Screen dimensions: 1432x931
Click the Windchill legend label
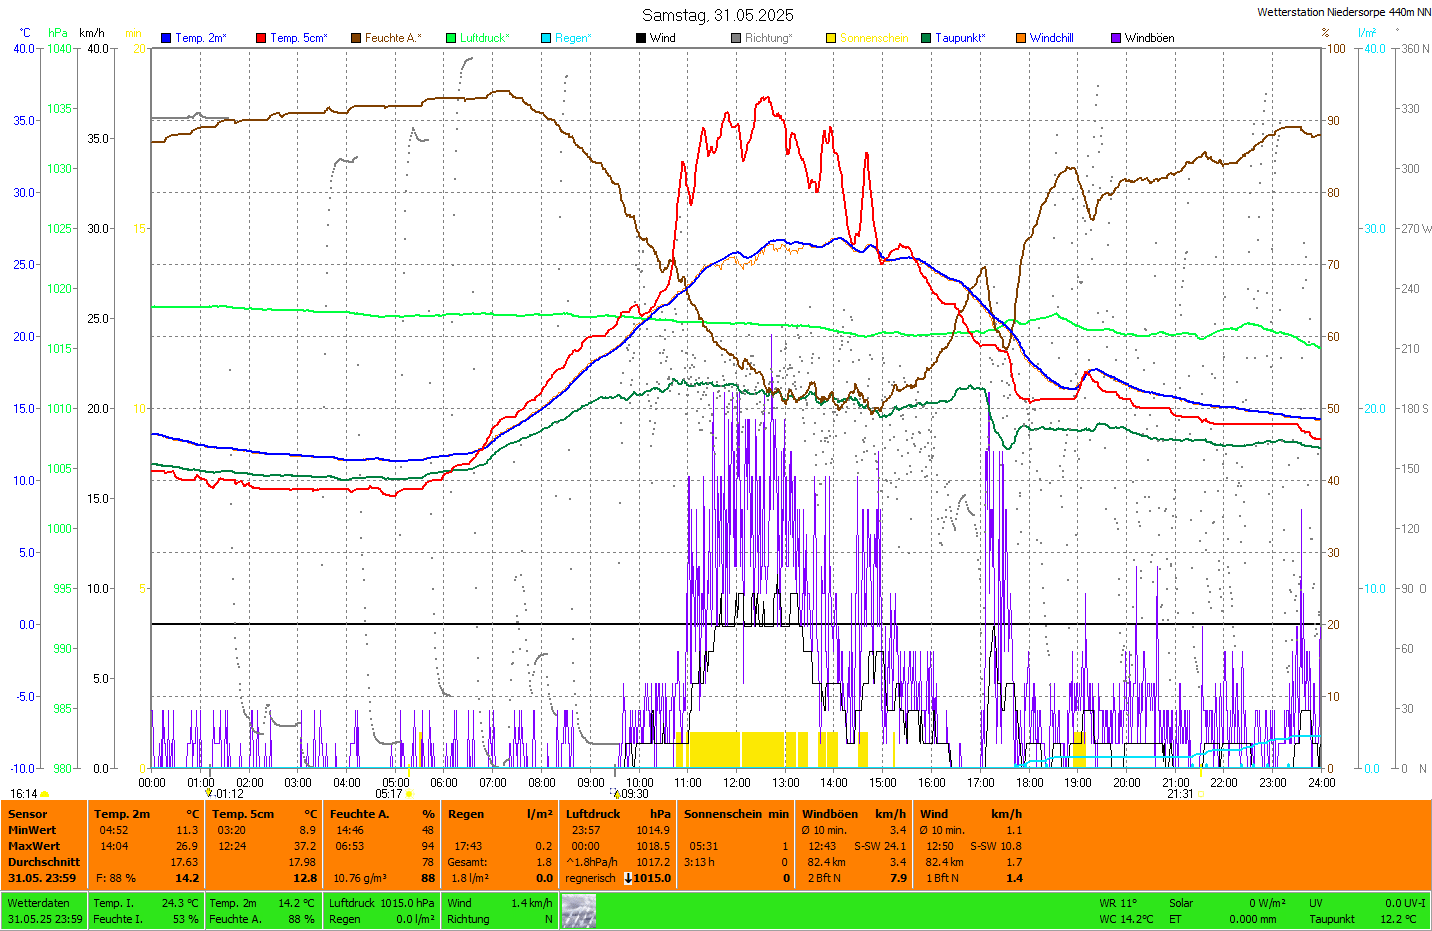click(1051, 38)
